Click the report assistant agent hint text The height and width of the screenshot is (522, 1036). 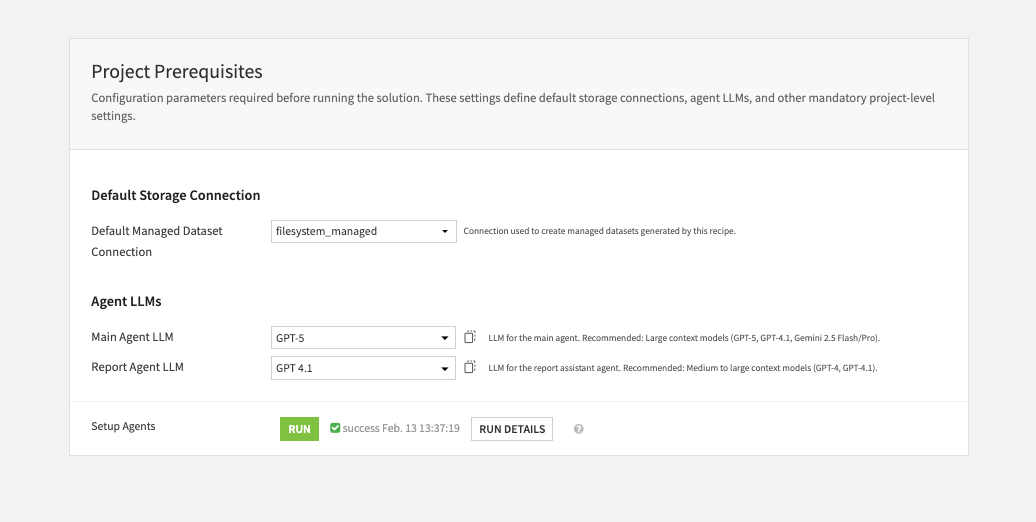[x=683, y=368]
